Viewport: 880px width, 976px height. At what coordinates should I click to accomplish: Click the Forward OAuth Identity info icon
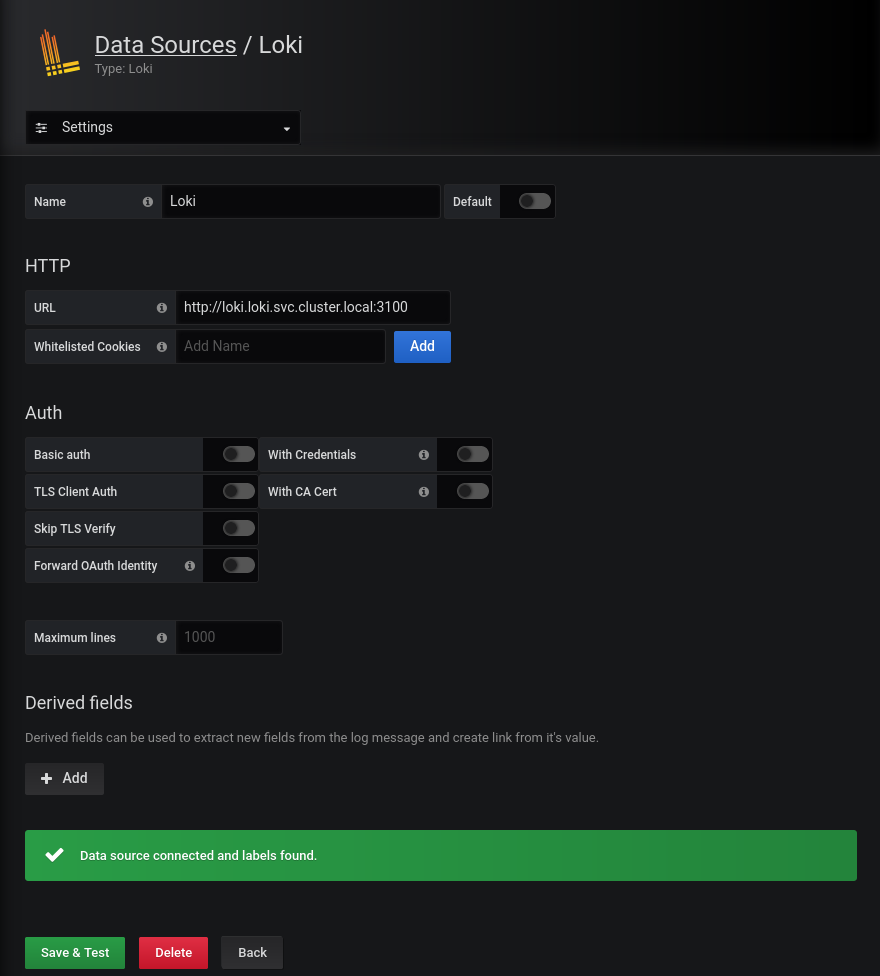click(190, 566)
